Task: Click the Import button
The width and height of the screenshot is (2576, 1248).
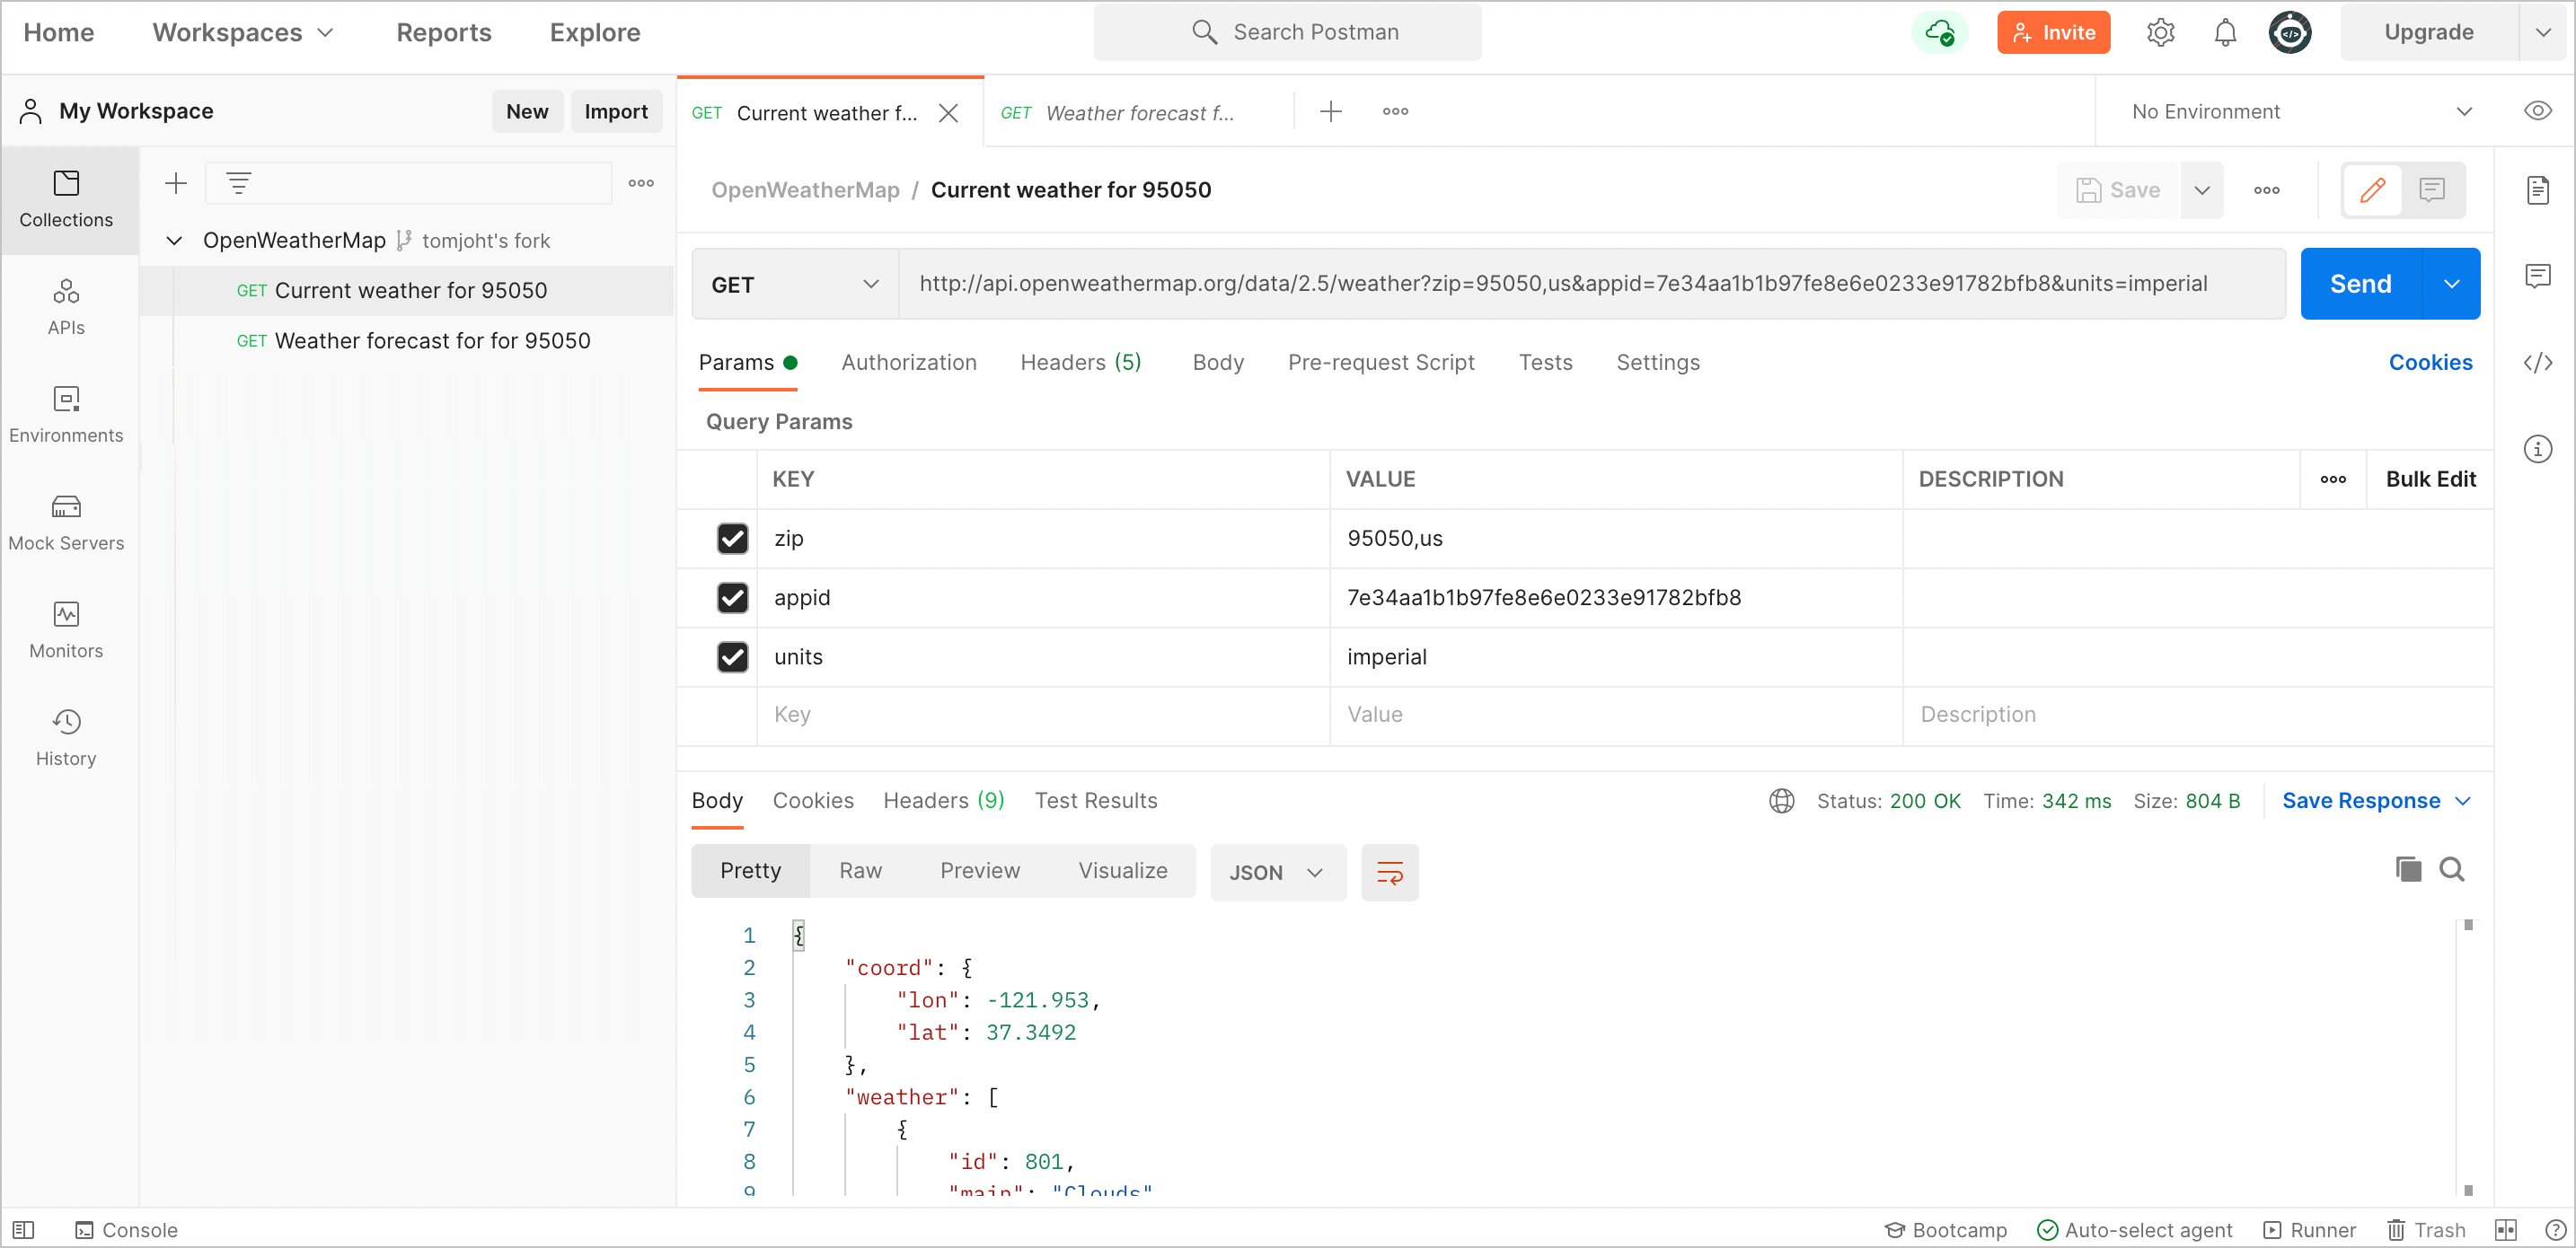Action: [x=616, y=111]
